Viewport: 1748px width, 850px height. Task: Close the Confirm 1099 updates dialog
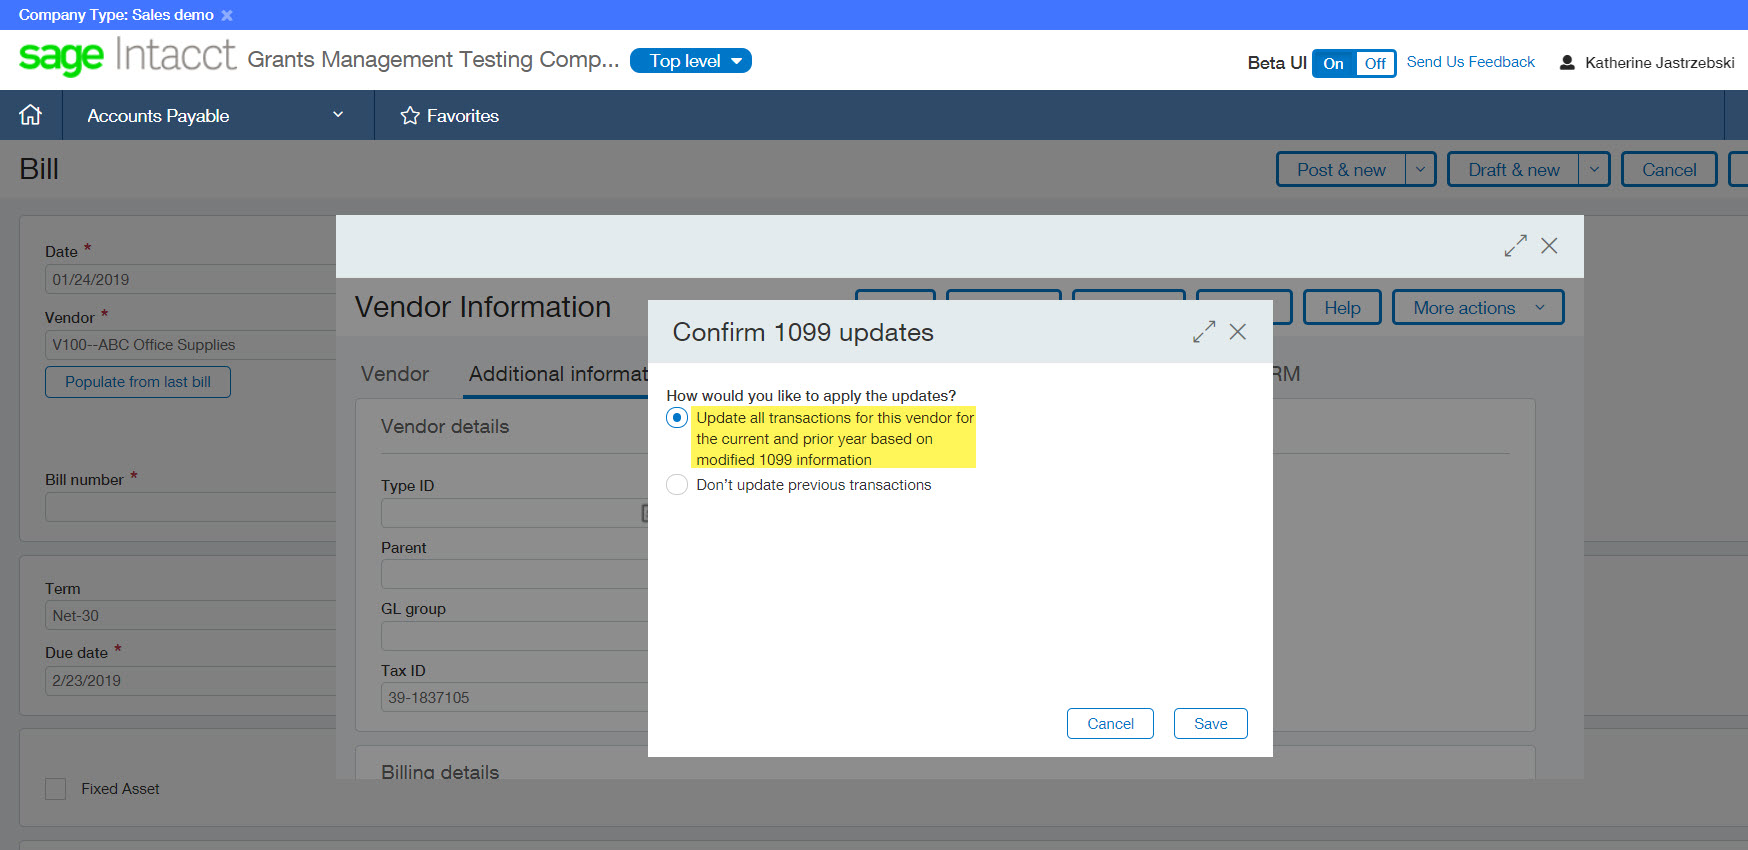[x=1238, y=332]
